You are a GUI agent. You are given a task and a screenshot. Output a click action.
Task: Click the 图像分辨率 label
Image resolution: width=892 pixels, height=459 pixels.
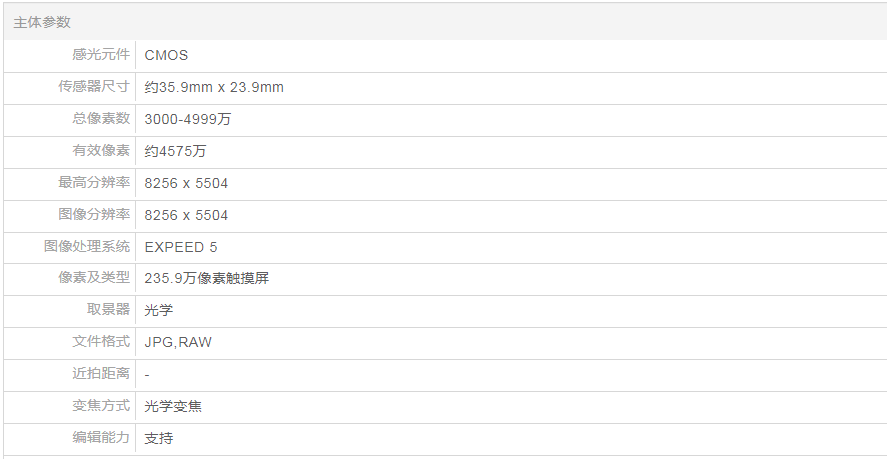94,215
